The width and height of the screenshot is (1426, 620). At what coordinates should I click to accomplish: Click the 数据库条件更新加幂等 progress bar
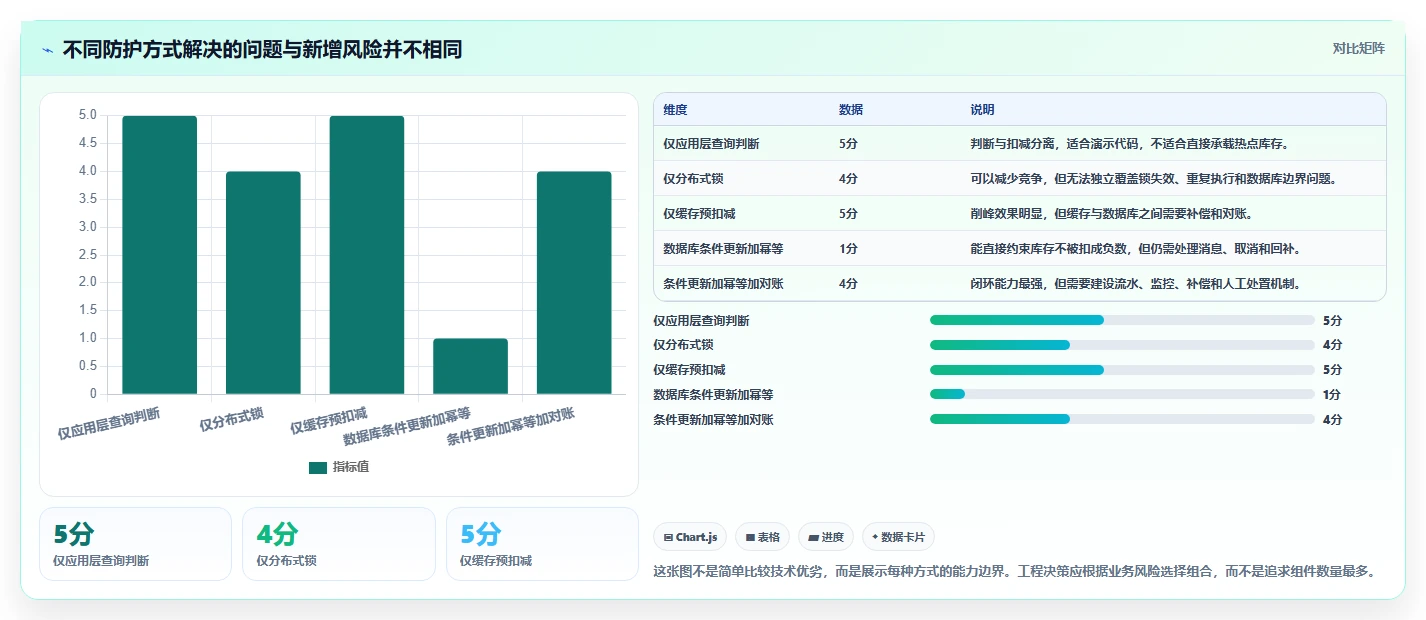1122,395
